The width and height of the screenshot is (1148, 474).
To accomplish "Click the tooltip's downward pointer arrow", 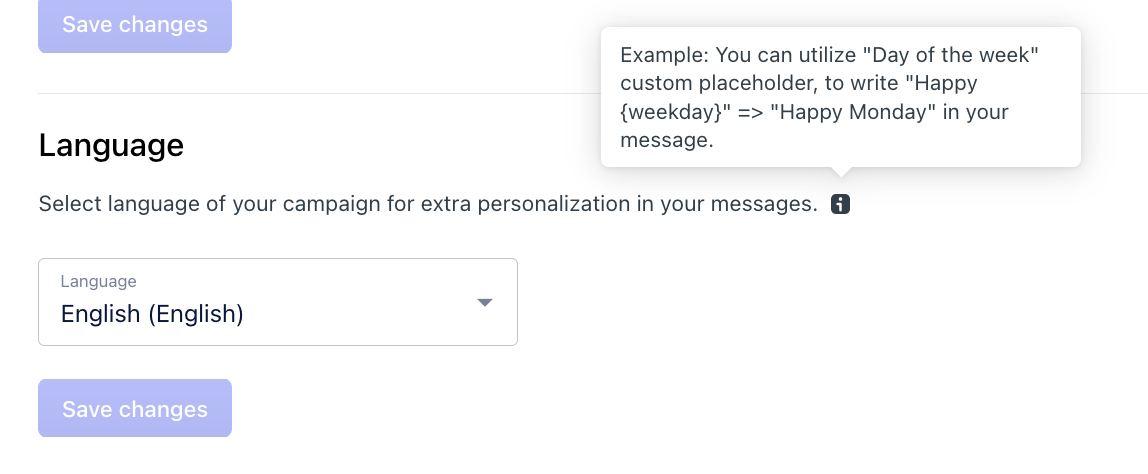I will tap(841, 171).
